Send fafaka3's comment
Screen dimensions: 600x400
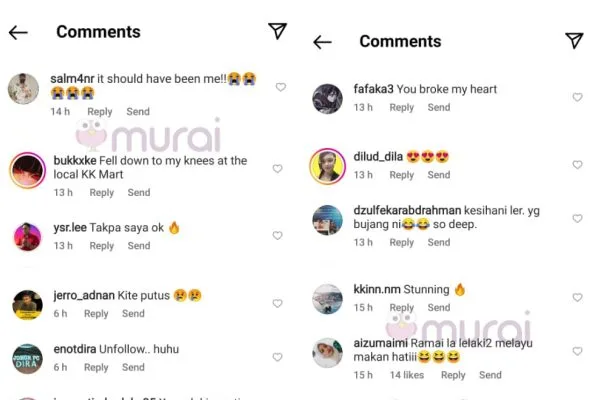(439, 108)
